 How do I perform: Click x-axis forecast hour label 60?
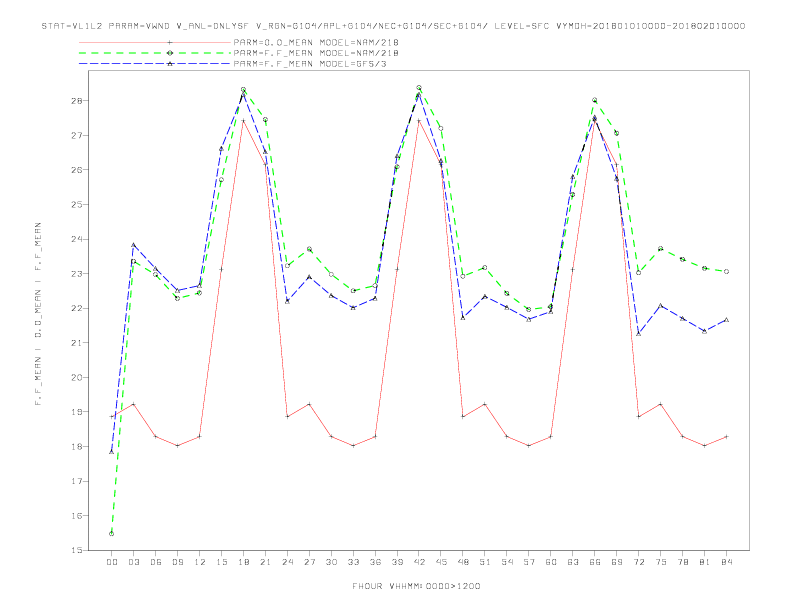tap(551, 562)
